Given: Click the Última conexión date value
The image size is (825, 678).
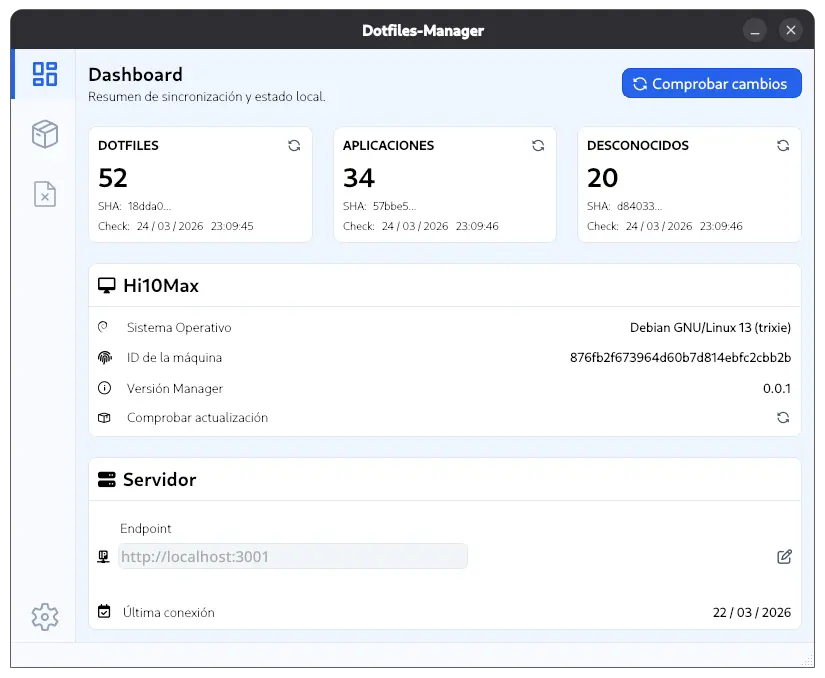Looking at the screenshot, I should [751, 612].
